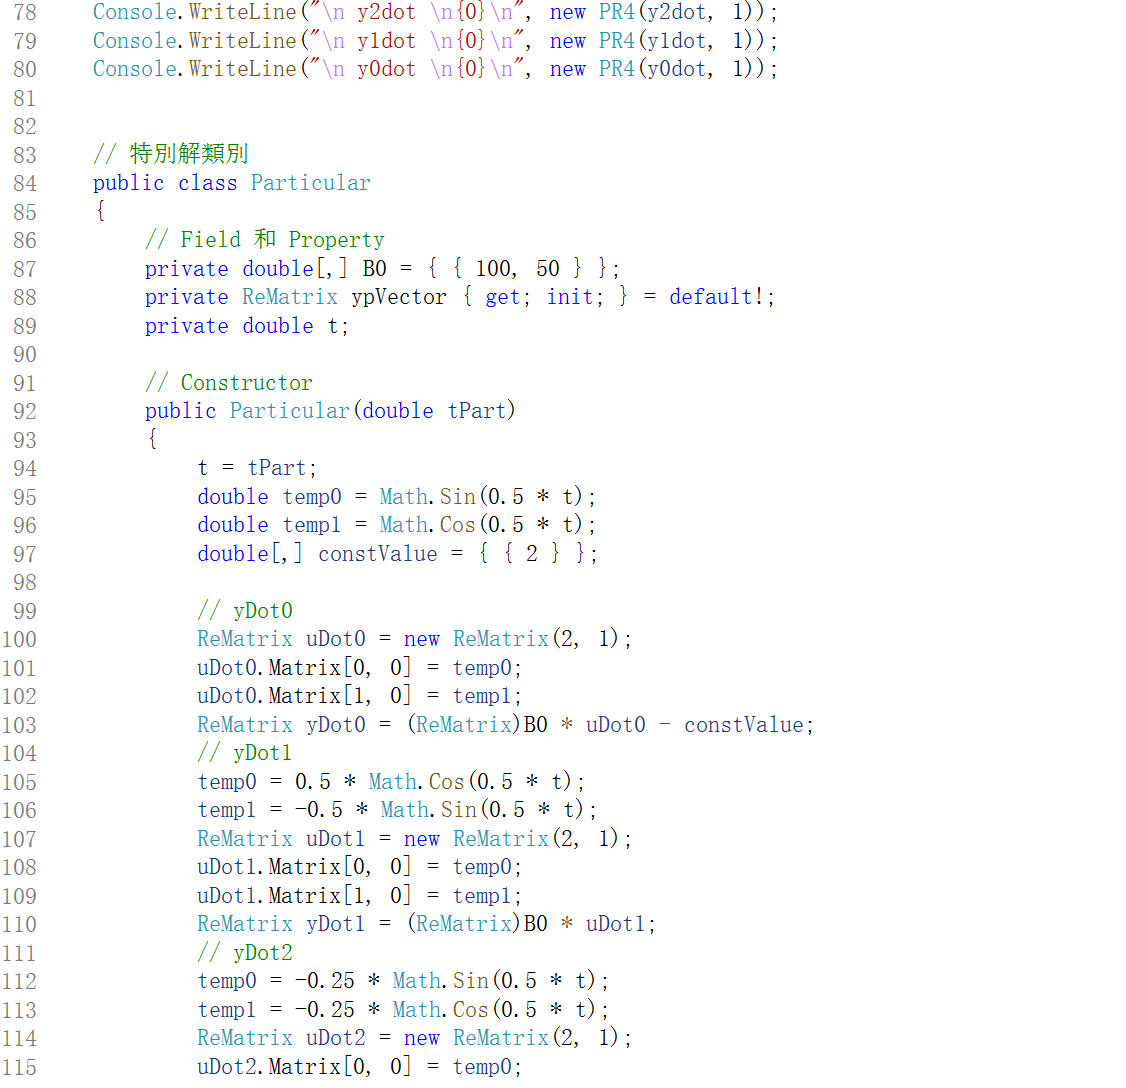Click the opening brace on line 85

(x=101, y=211)
